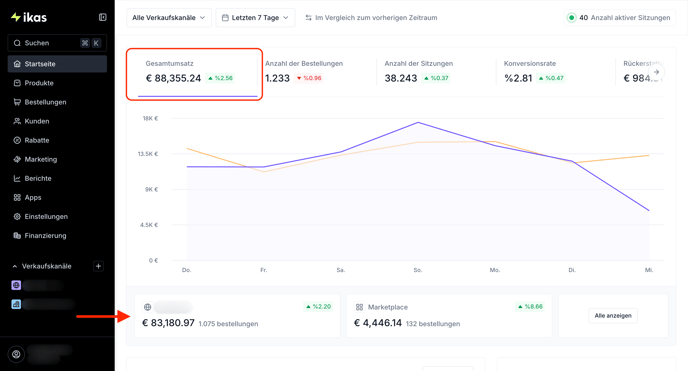
Task: Click the Kunden person icon
Action: (x=17, y=121)
